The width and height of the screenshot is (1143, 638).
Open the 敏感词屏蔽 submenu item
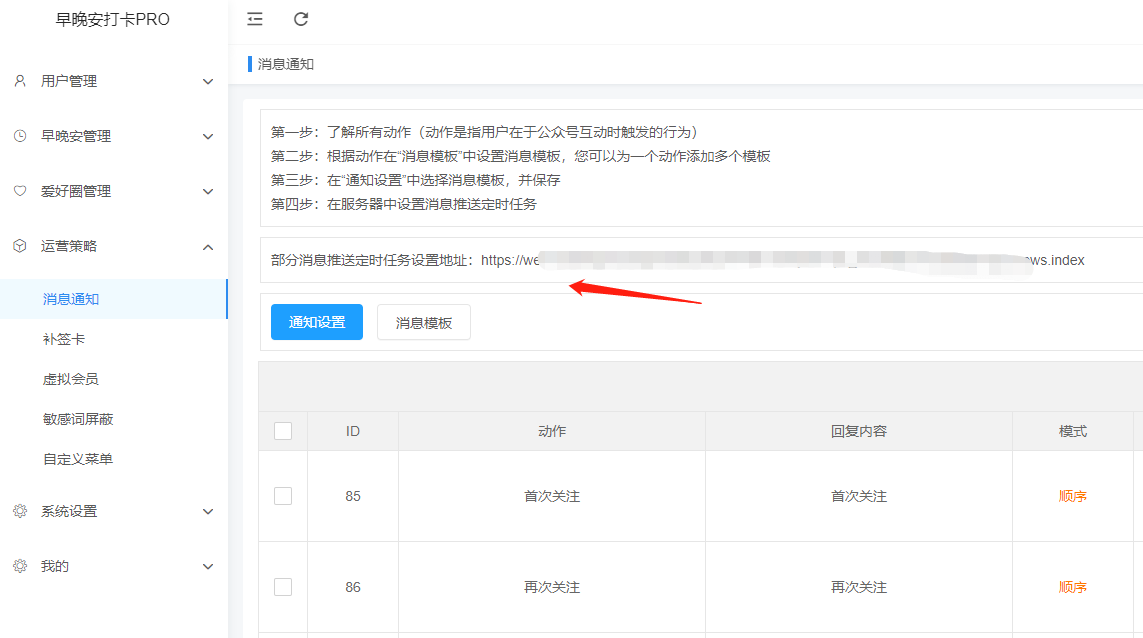[x=78, y=419]
